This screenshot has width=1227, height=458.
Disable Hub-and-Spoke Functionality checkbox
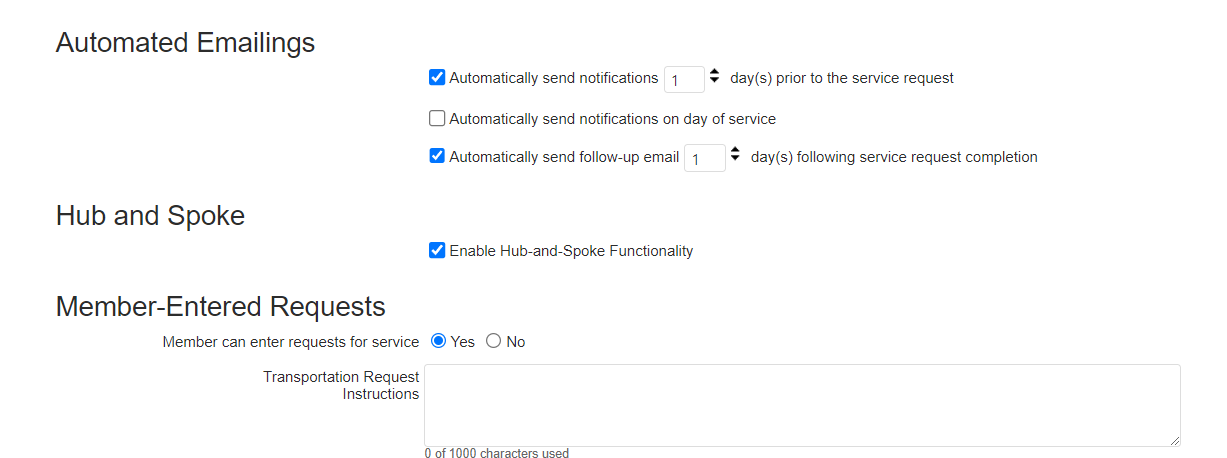pos(437,250)
